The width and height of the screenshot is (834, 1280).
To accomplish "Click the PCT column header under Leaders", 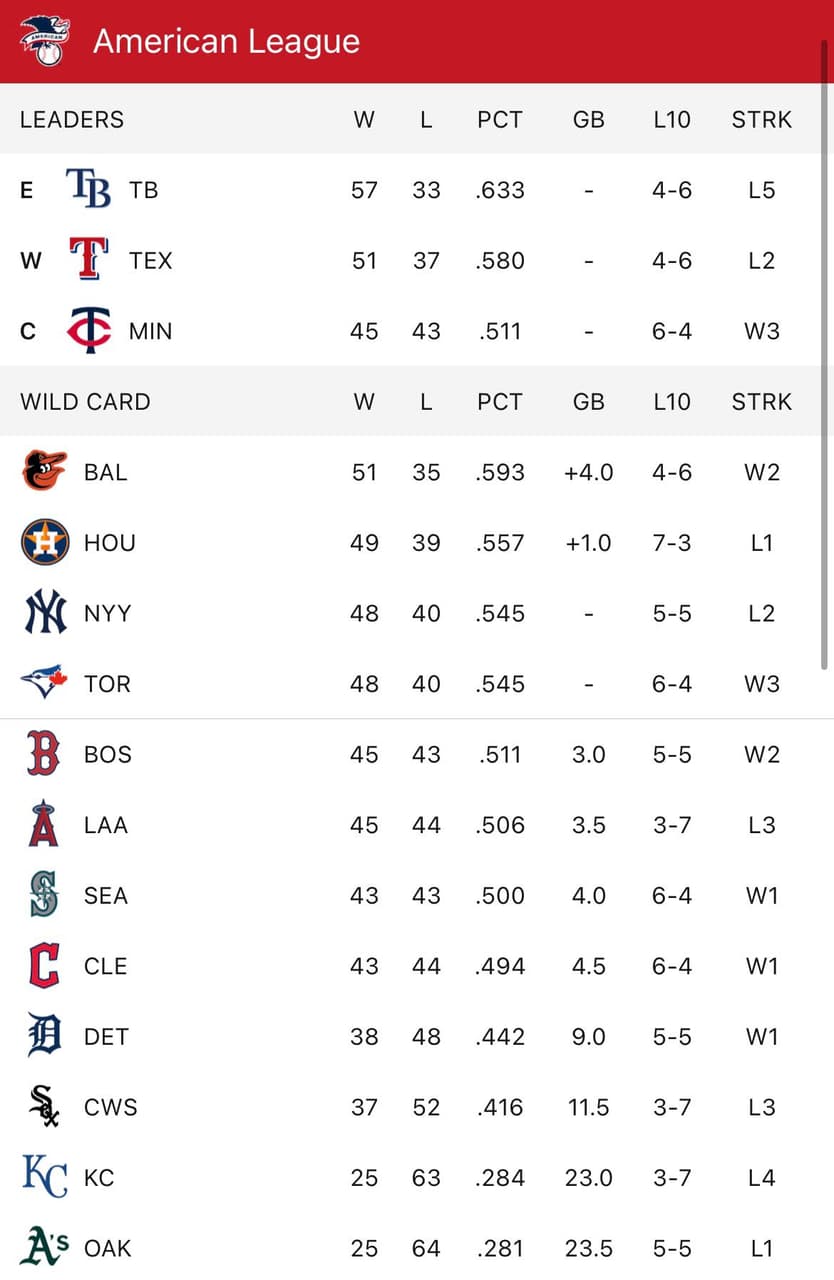I will [499, 119].
